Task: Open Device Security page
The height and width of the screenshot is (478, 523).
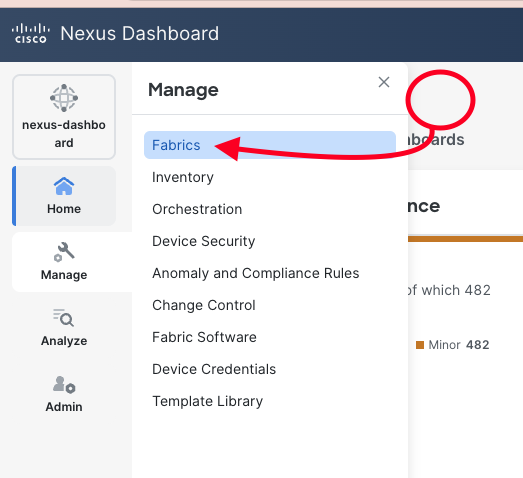Action: (x=203, y=241)
